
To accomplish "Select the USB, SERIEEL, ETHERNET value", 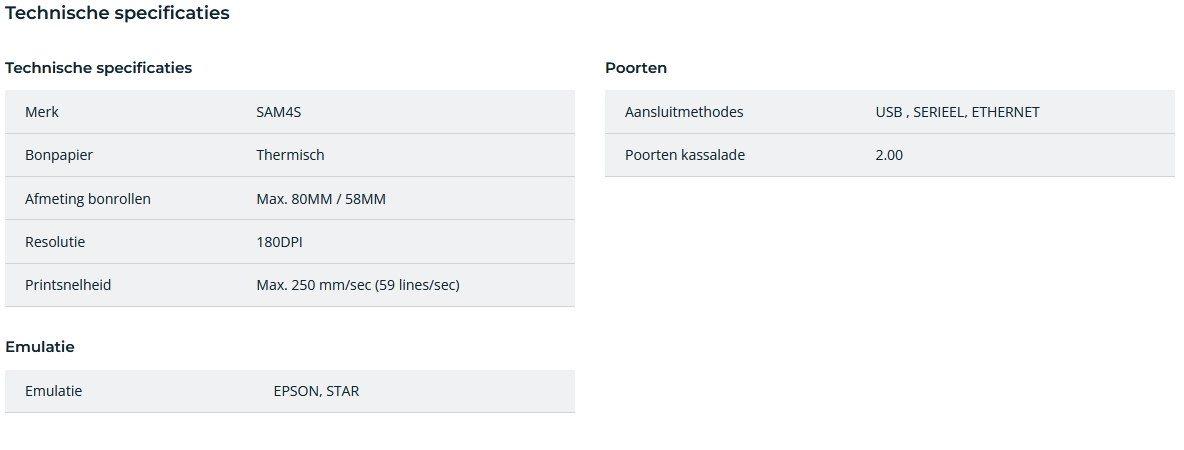I will pos(957,112).
